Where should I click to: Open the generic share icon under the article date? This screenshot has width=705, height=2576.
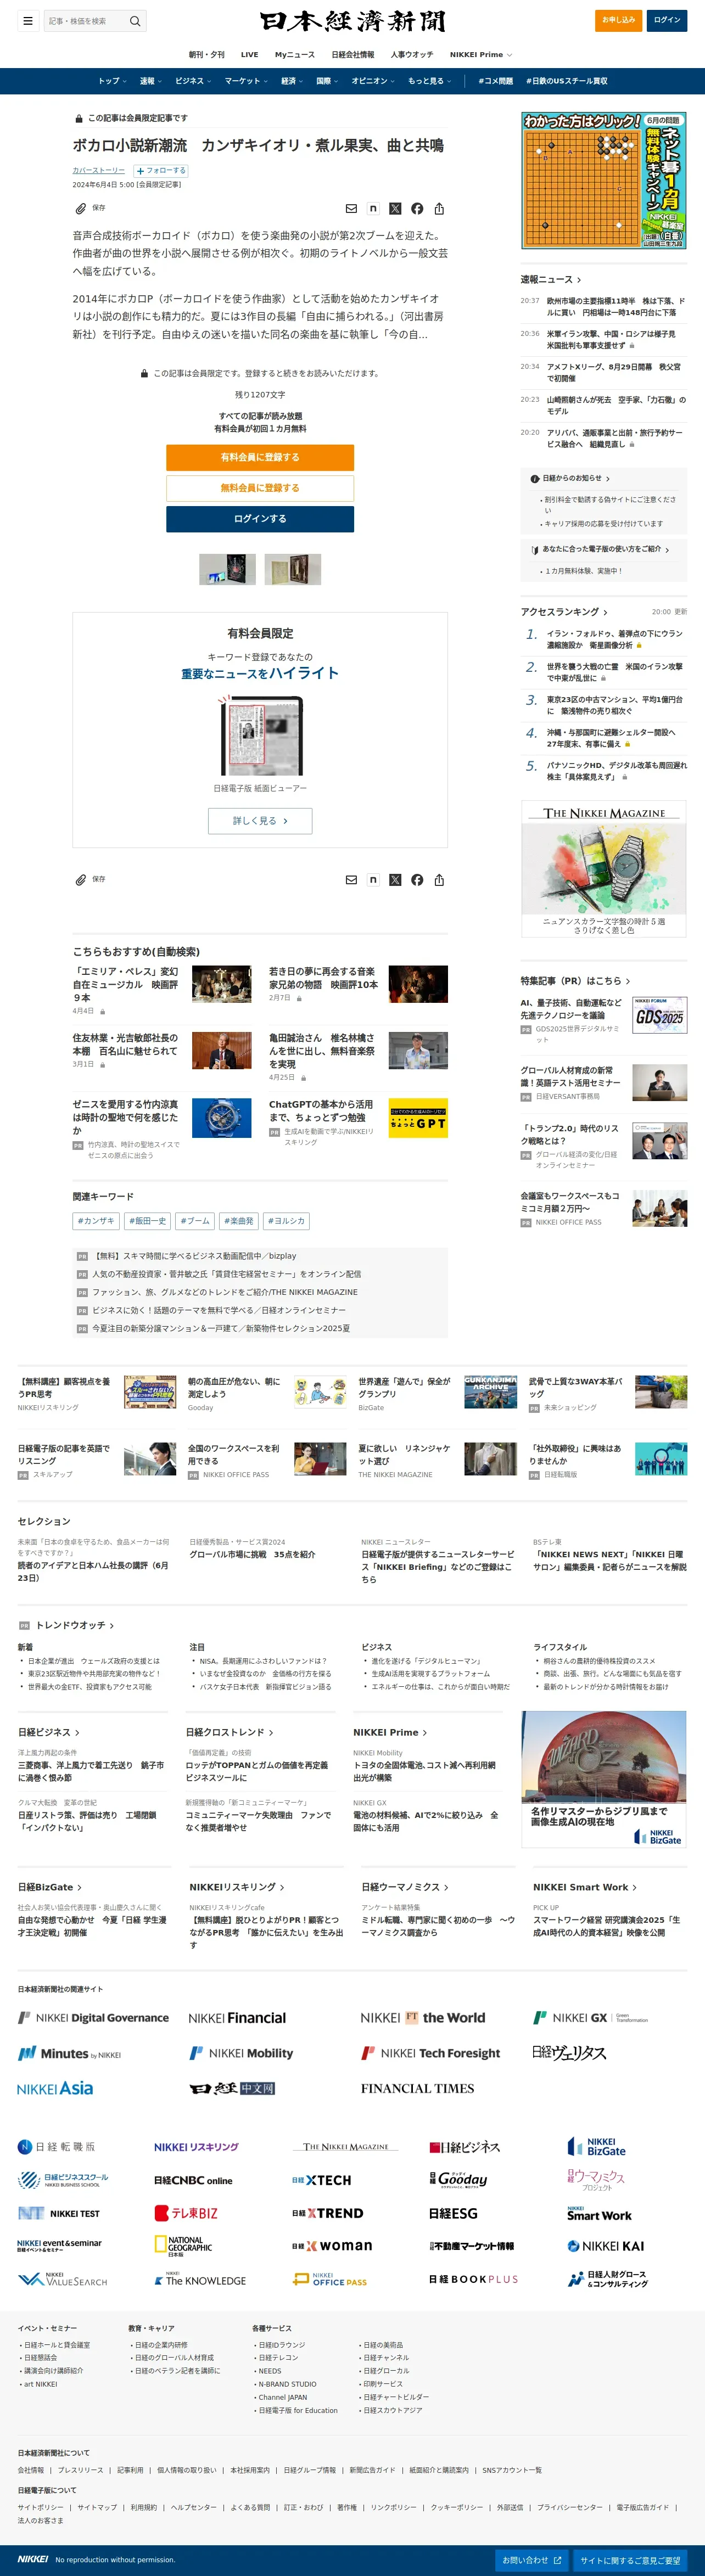[439, 209]
